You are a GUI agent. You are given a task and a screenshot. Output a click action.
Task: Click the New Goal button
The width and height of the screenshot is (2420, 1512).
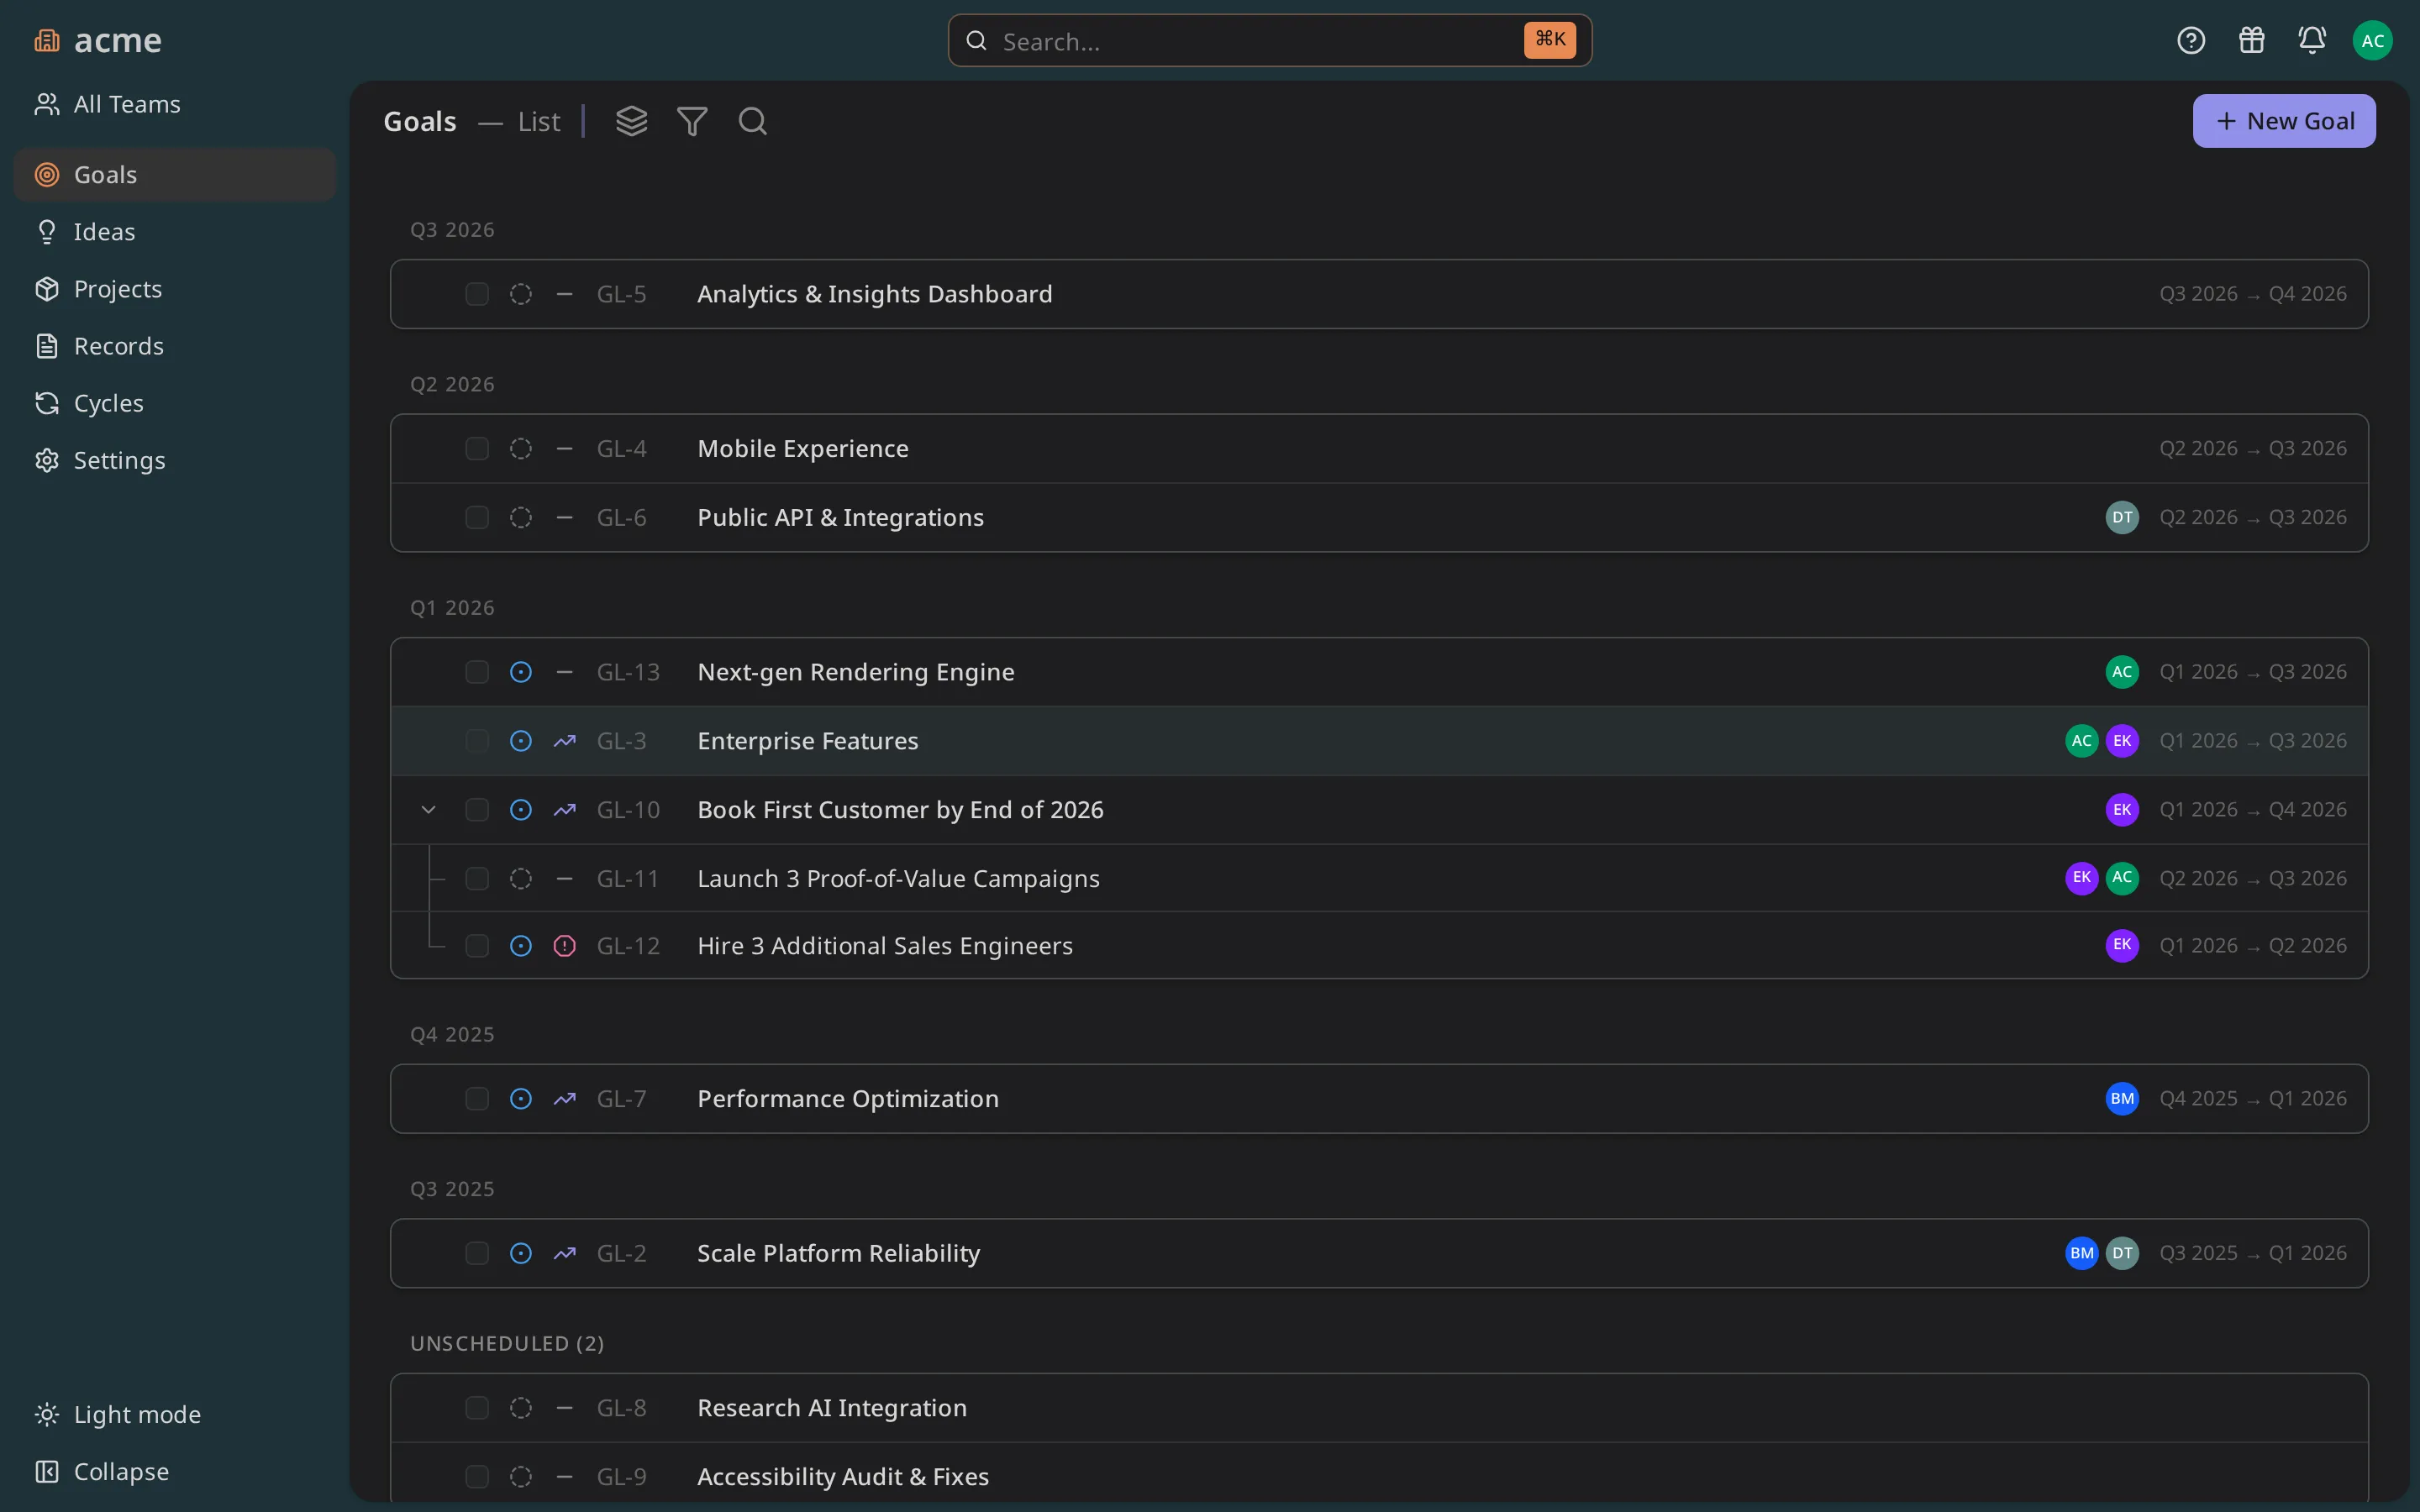(x=2284, y=121)
